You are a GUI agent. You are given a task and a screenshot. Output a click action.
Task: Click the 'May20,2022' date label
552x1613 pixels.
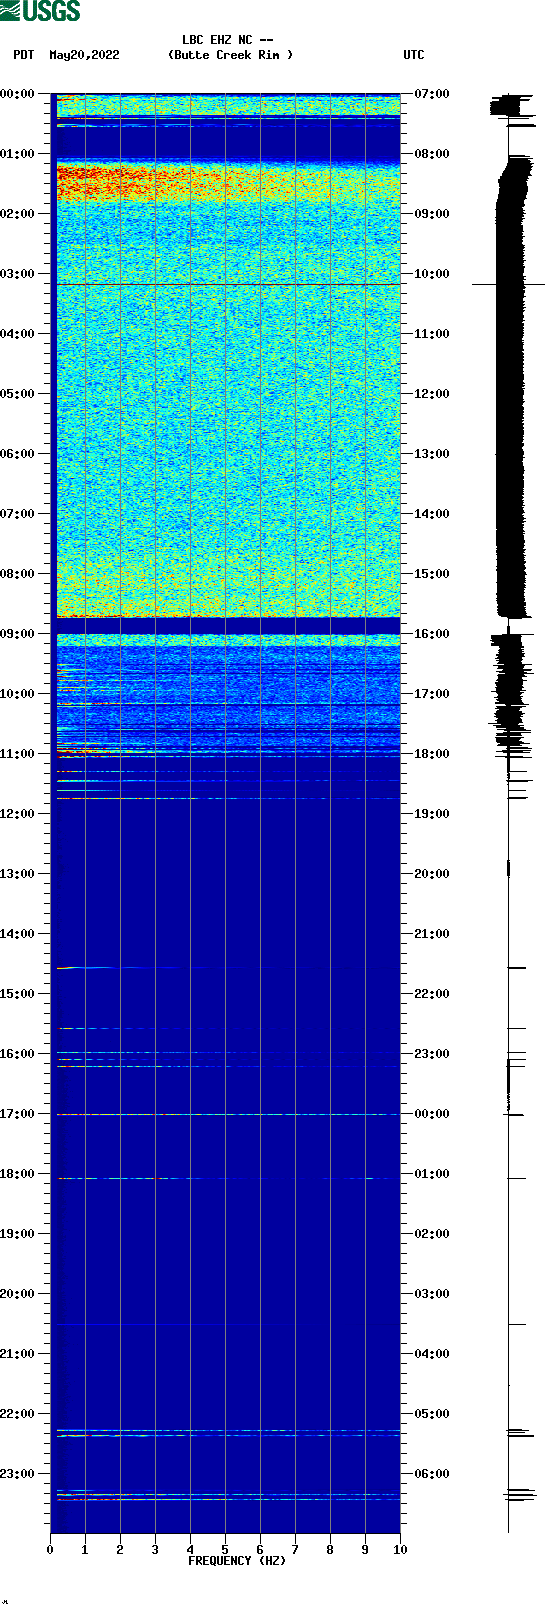[84, 55]
